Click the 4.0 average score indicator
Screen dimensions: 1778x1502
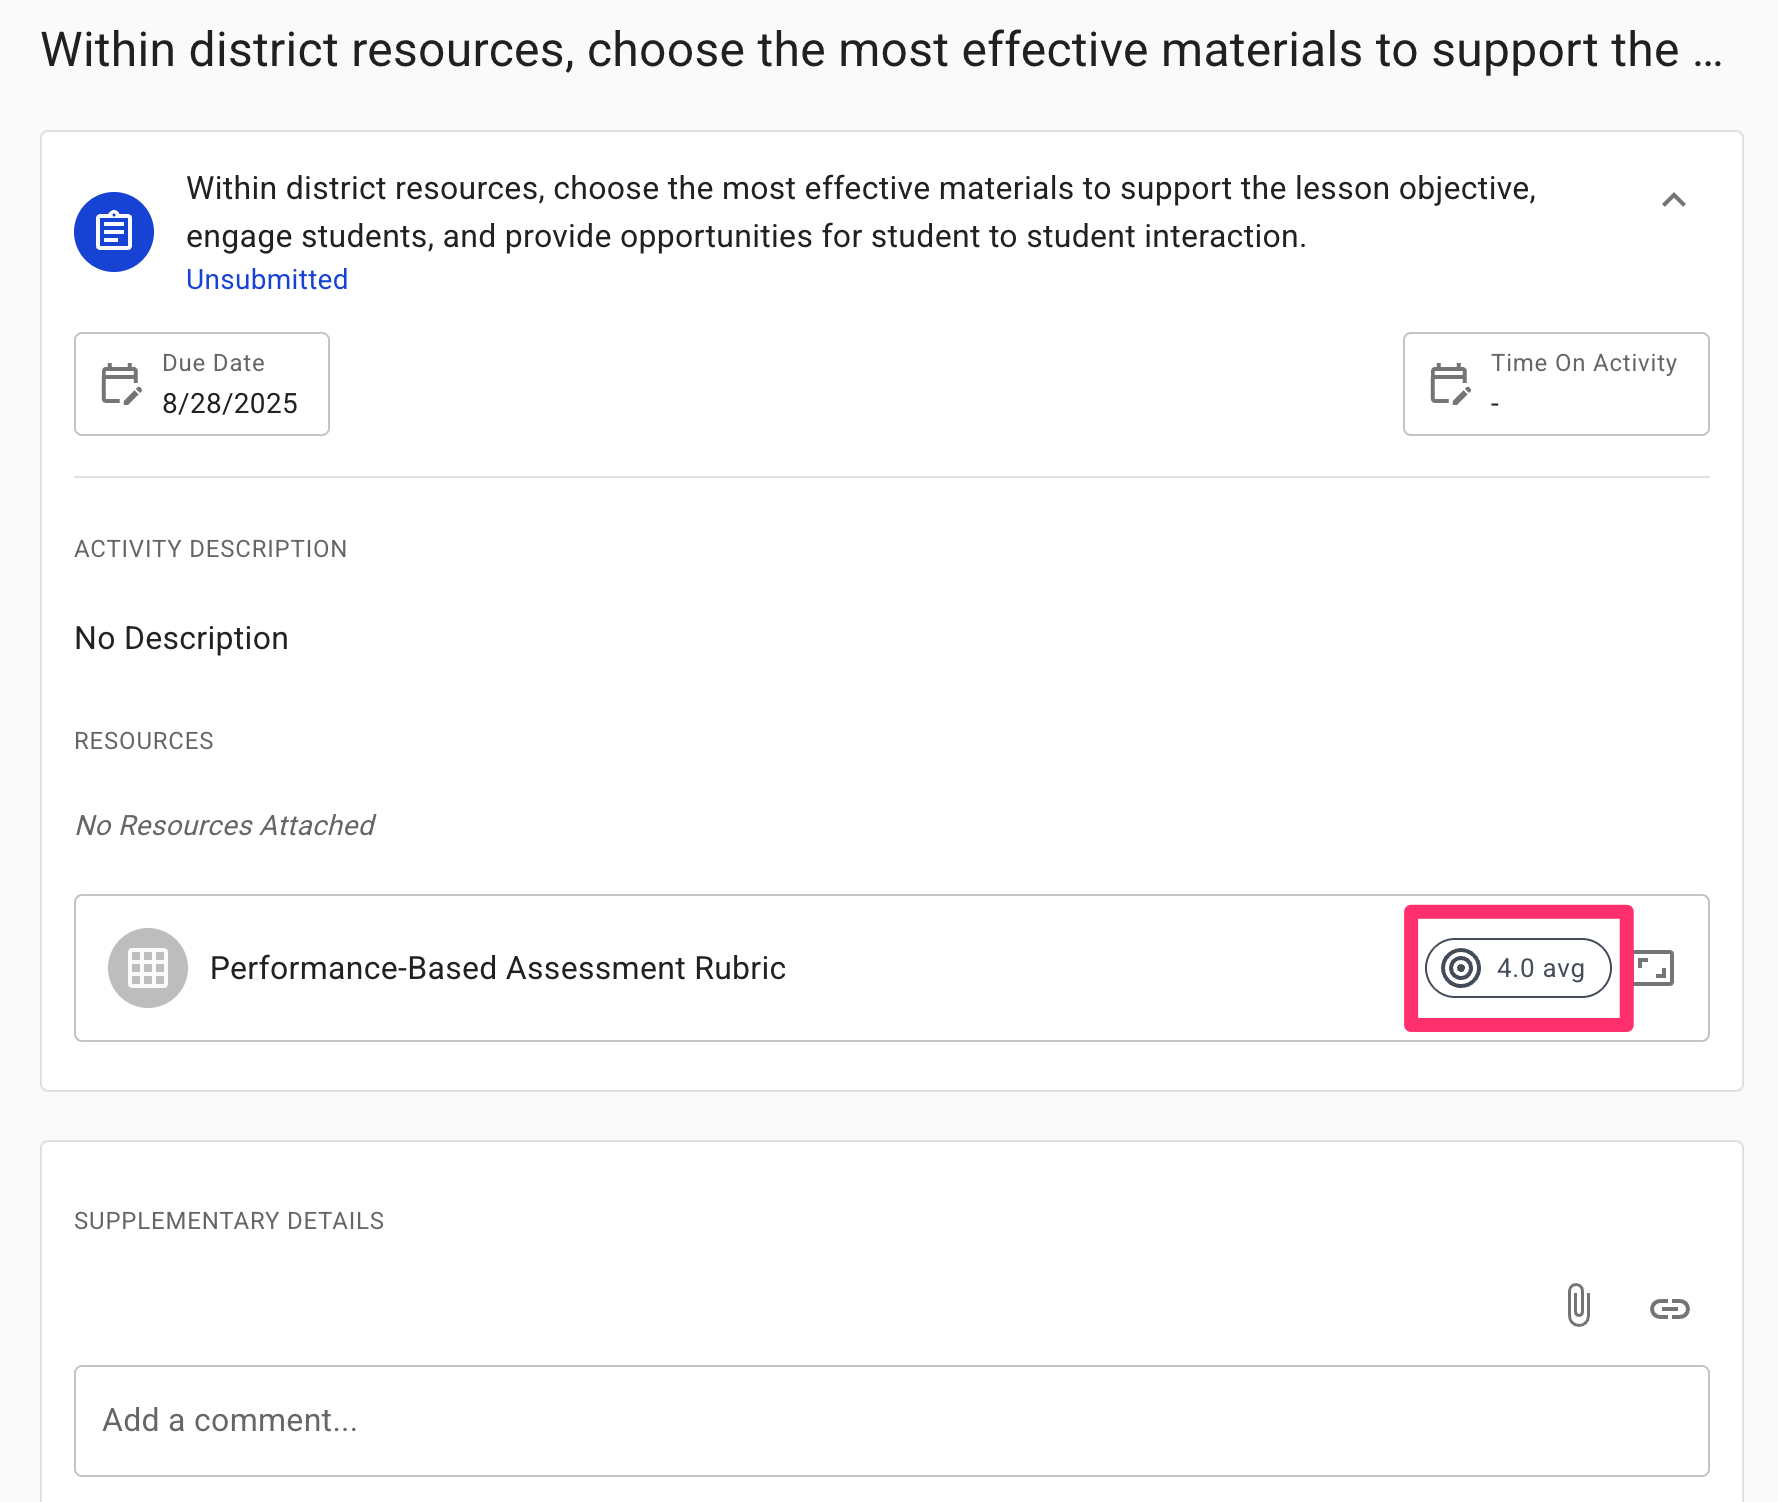(x=1517, y=967)
